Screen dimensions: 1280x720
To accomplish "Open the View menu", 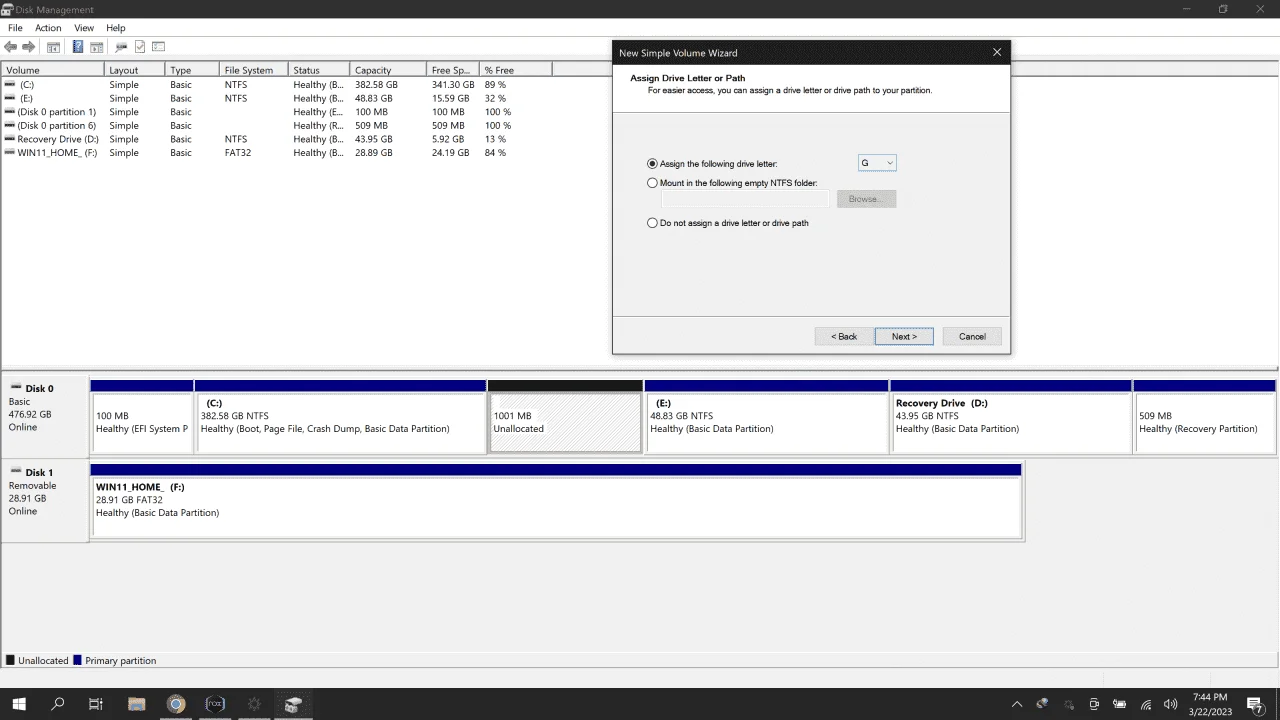I will tap(84, 28).
